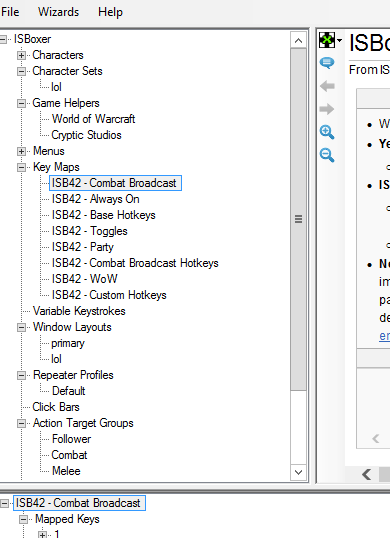The height and width of the screenshot is (538, 390).
Task: Select the Character Sets tree item
Action: pos(67,71)
